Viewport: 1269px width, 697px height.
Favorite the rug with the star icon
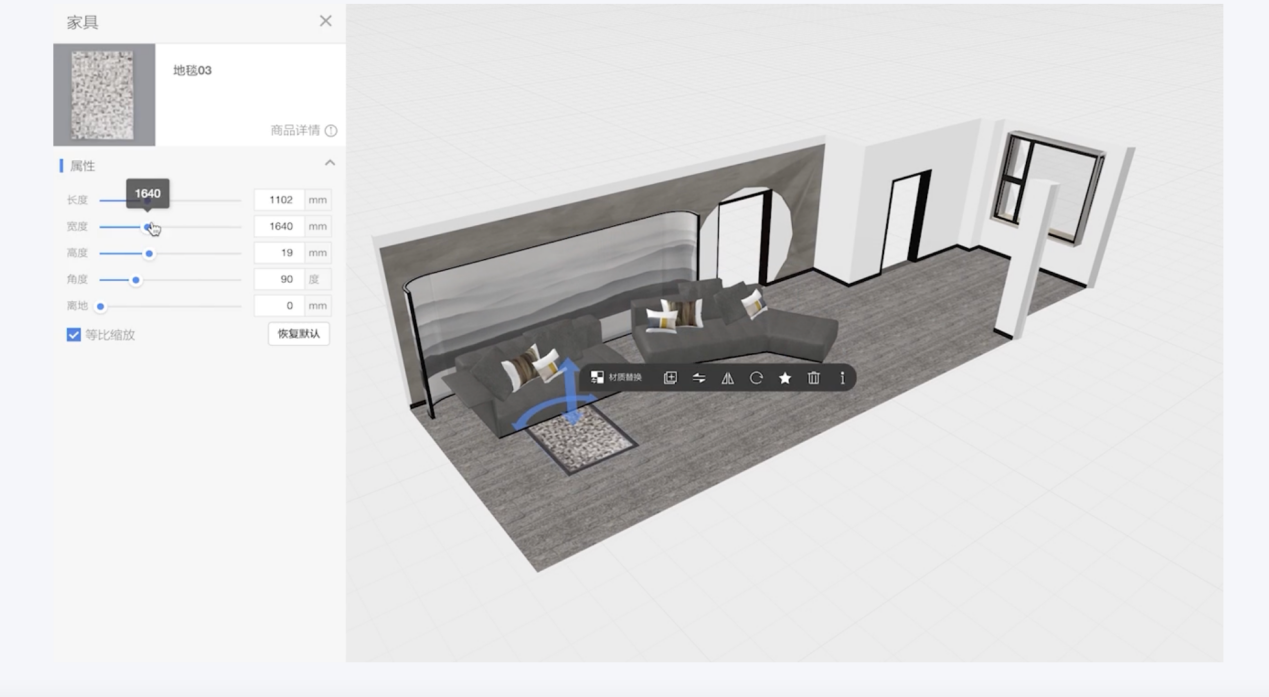point(785,378)
